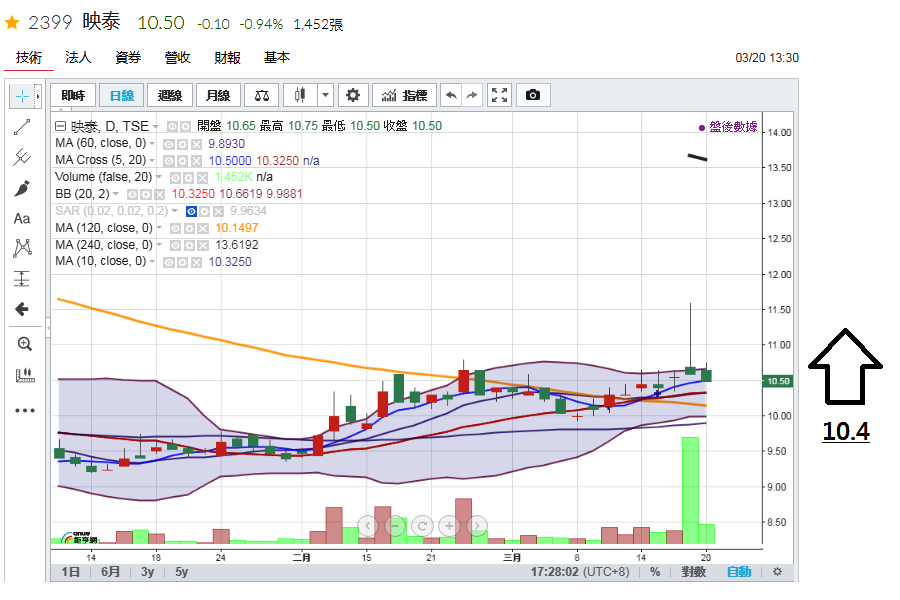Redo the last chart action

(x=472, y=95)
